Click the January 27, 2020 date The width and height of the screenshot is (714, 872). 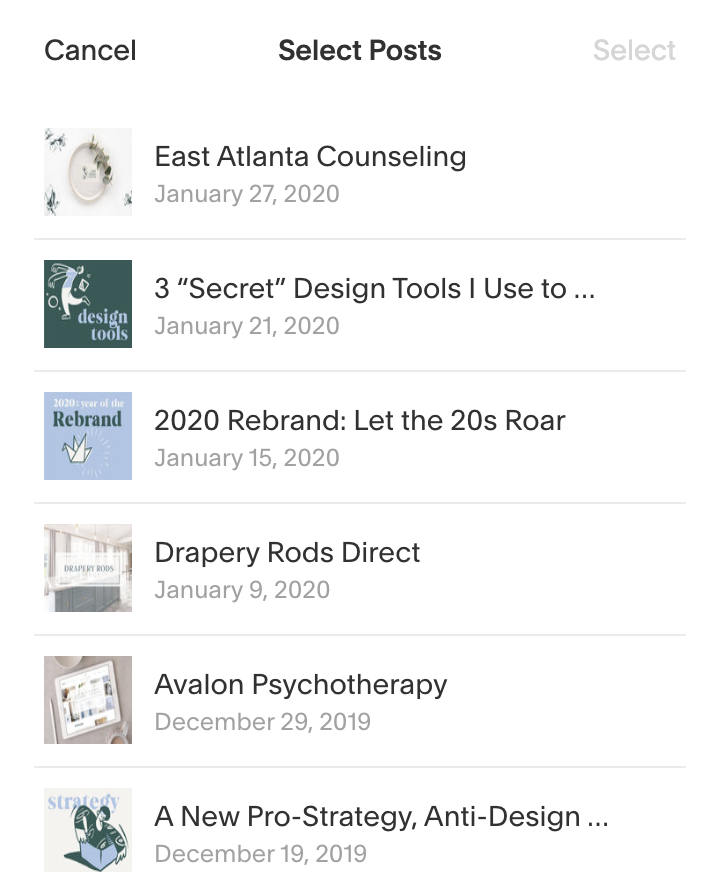[246, 194]
